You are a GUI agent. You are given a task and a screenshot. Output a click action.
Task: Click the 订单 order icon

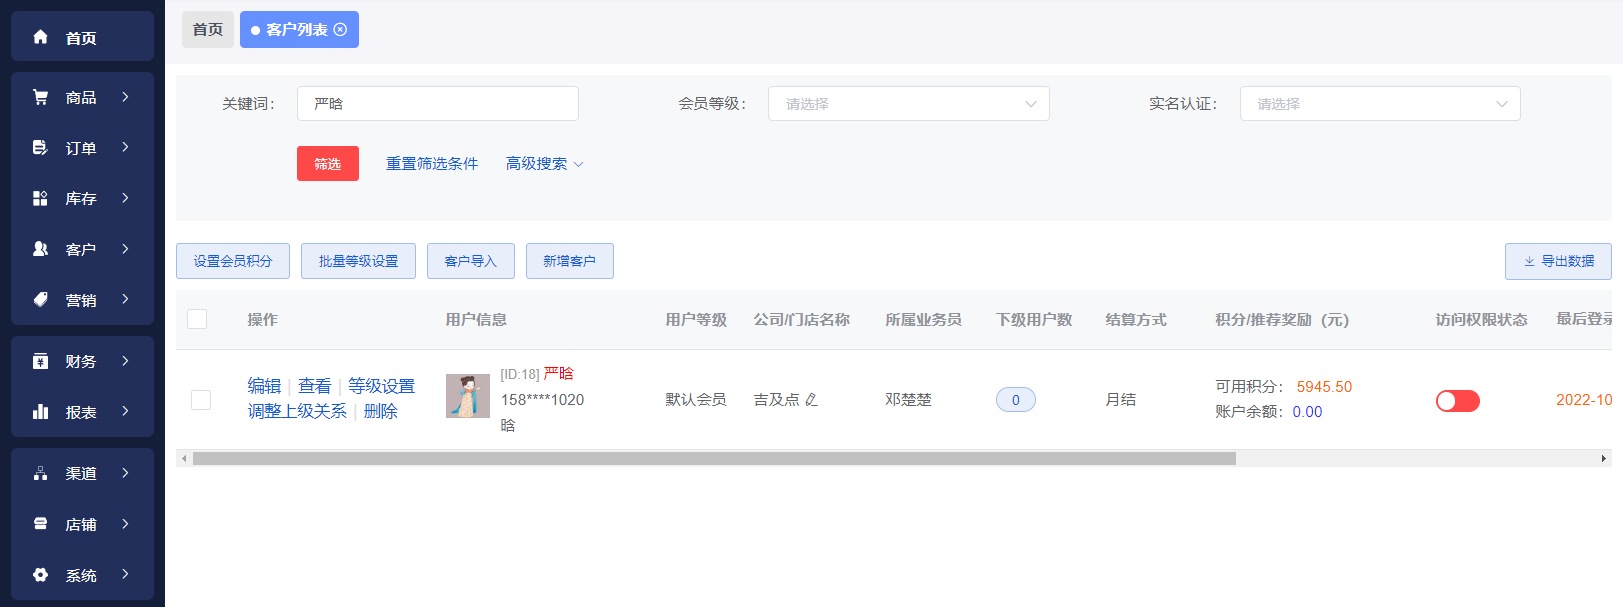[40, 148]
